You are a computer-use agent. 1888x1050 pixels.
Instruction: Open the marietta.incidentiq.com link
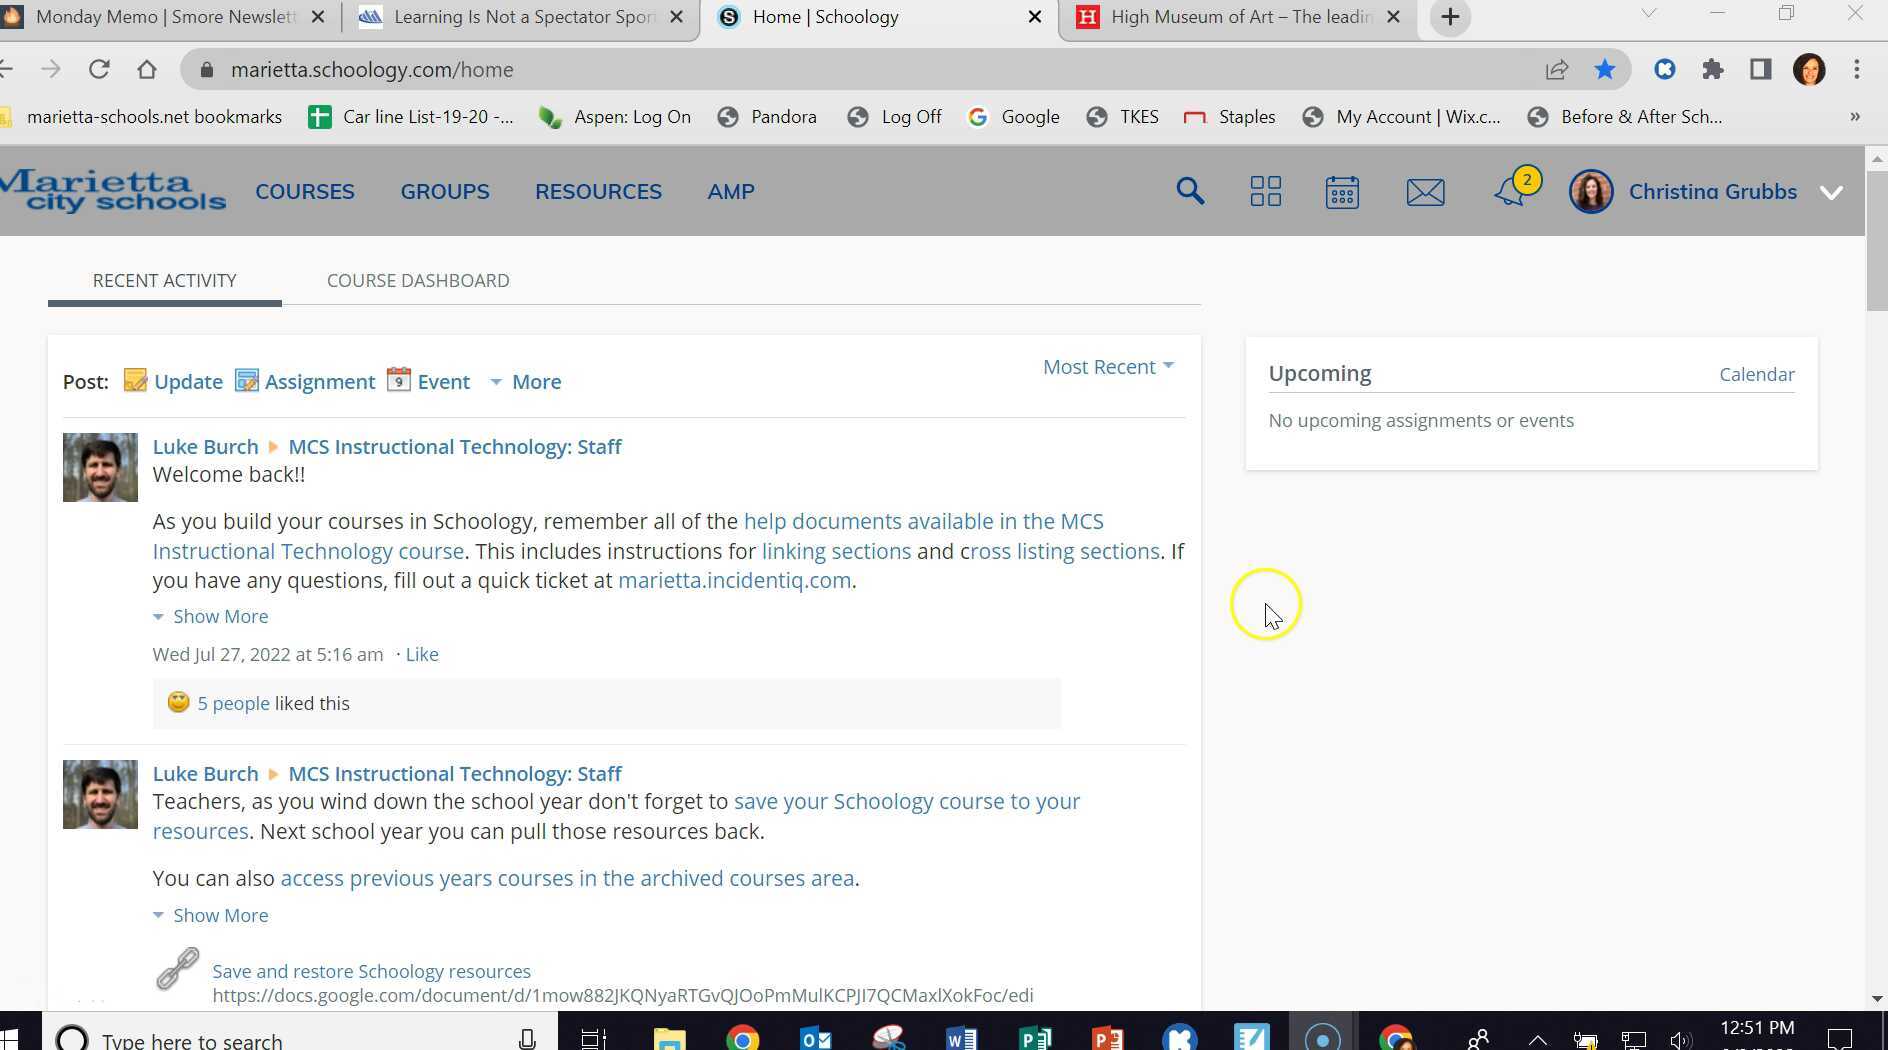pos(734,581)
